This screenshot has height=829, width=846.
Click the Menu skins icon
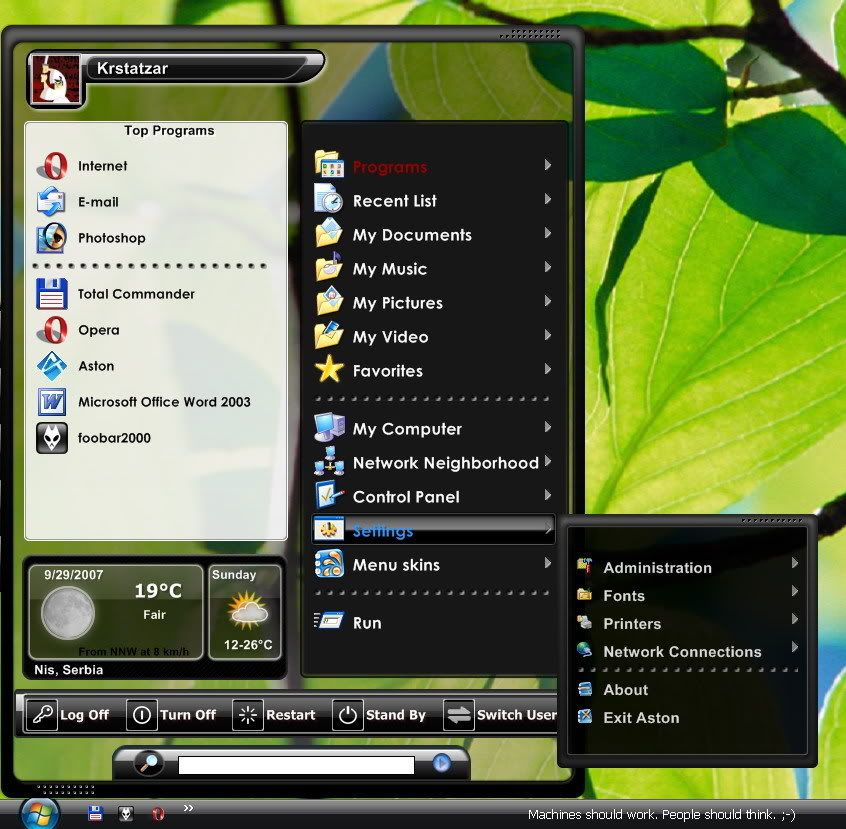point(329,564)
